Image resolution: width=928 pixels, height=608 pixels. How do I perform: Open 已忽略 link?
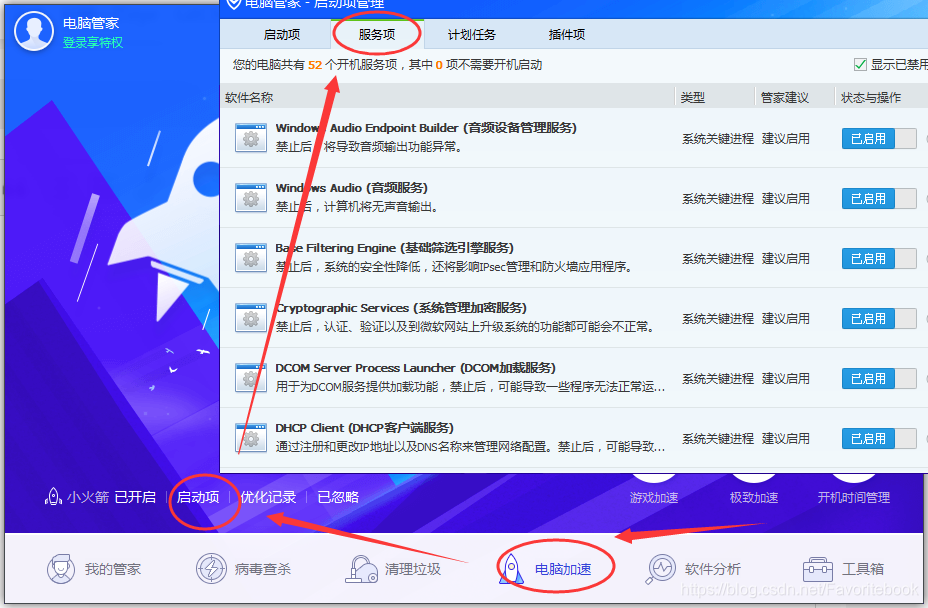click(x=338, y=497)
